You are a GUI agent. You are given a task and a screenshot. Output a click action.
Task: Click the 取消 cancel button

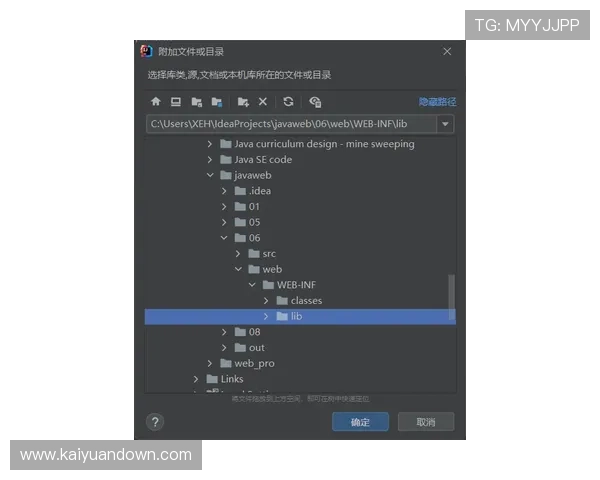[x=425, y=422]
